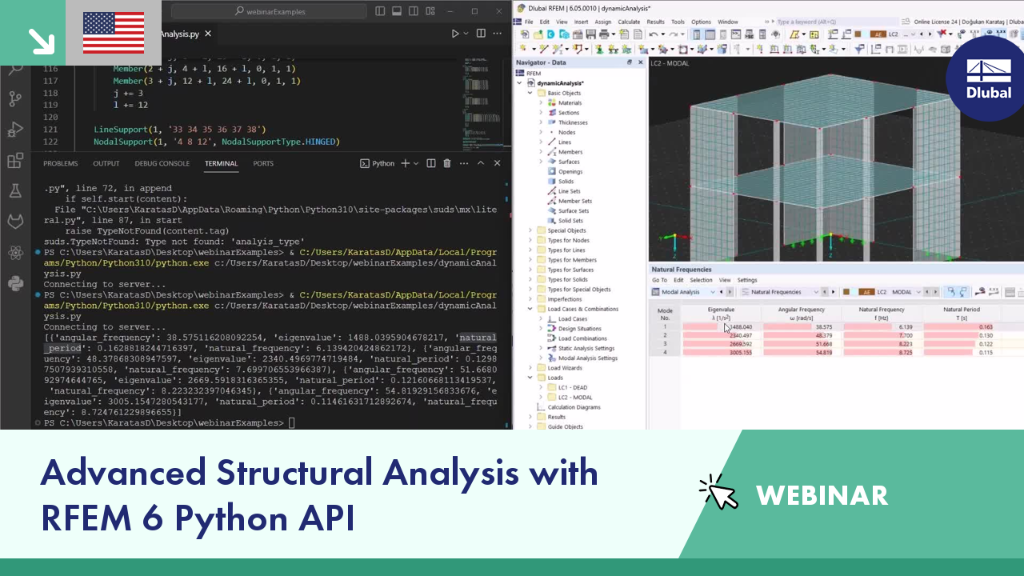The image size is (1024, 576).
Task: Expand the Load Cases & Combinations folder
Action: pyautogui.click(x=530, y=309)
